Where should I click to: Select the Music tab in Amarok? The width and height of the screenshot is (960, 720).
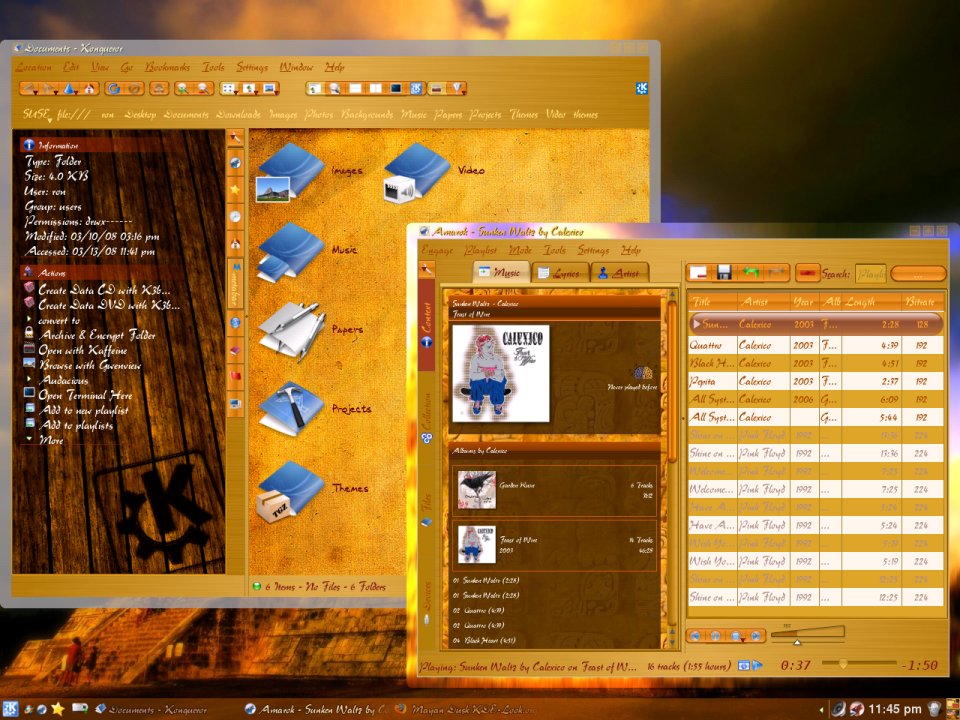coord(500,272)
